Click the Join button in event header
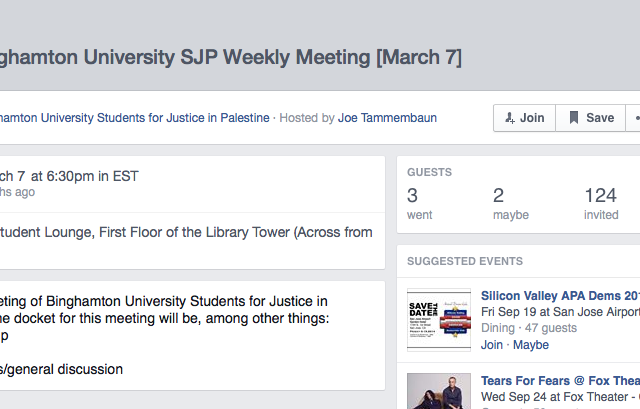This screenshot has width=640, height=409. 524,118
